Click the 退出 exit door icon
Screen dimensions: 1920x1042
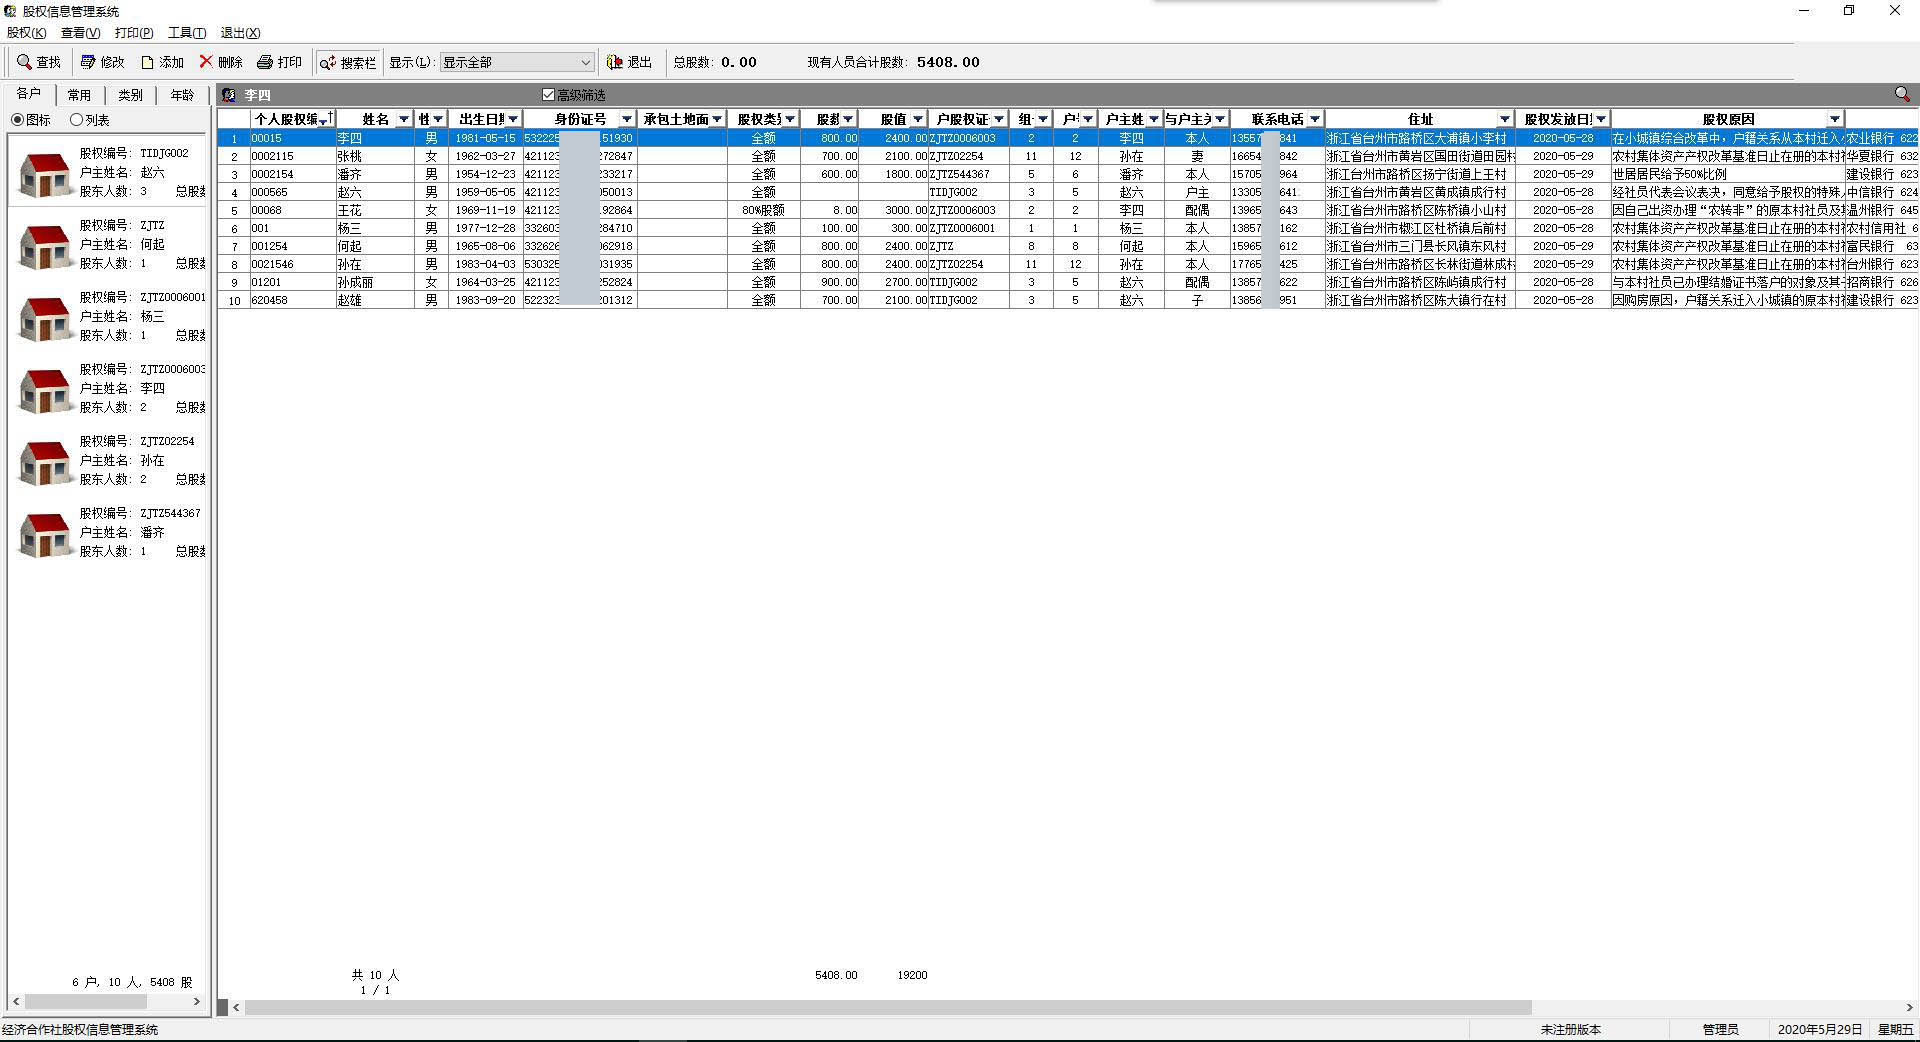pos(615,62)
